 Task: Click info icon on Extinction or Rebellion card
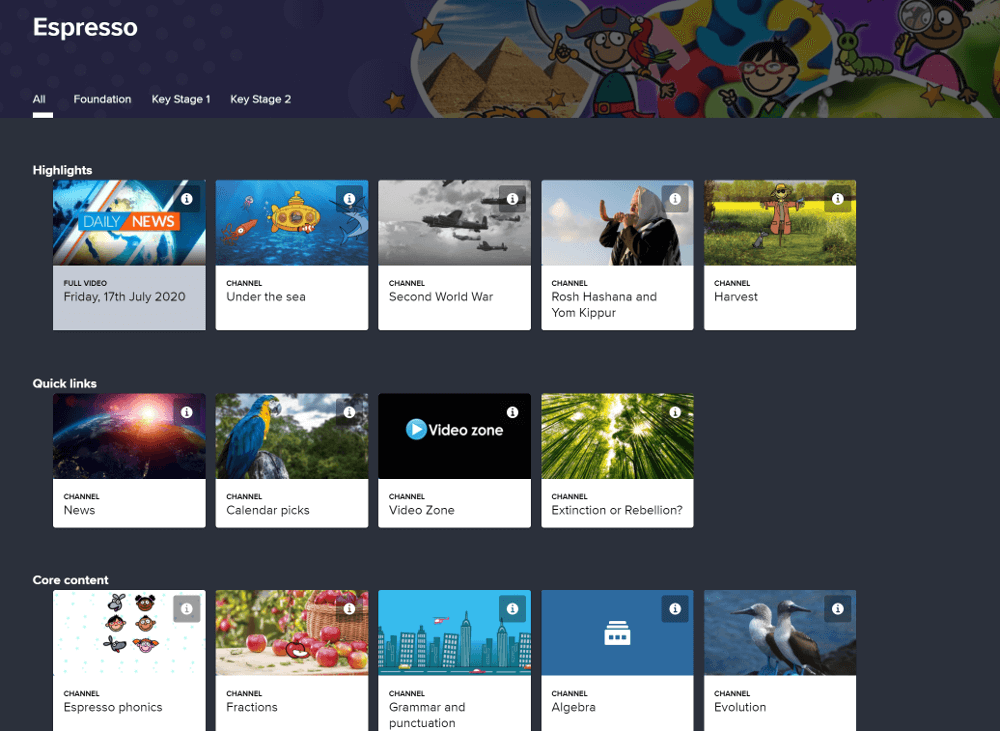675,413
